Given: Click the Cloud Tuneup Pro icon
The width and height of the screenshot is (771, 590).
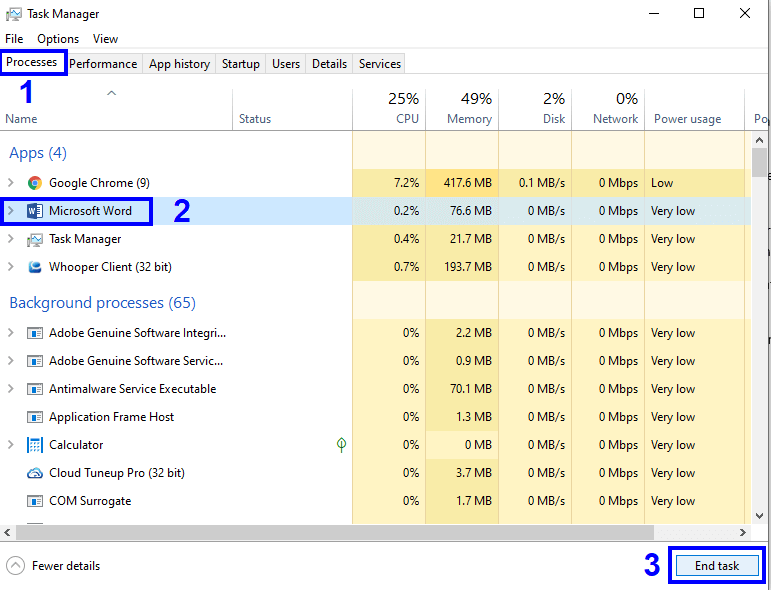Looking at the screenshot, I should pyautogui.click(x=34, y=473).
